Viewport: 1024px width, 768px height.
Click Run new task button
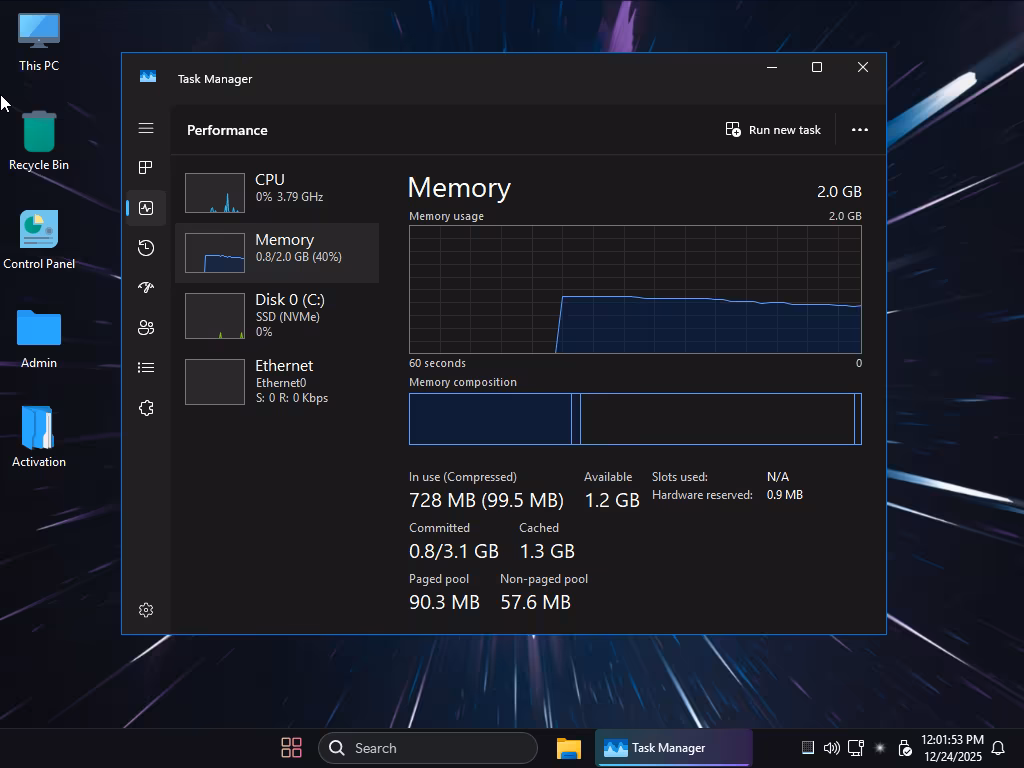tap(773, 130)
